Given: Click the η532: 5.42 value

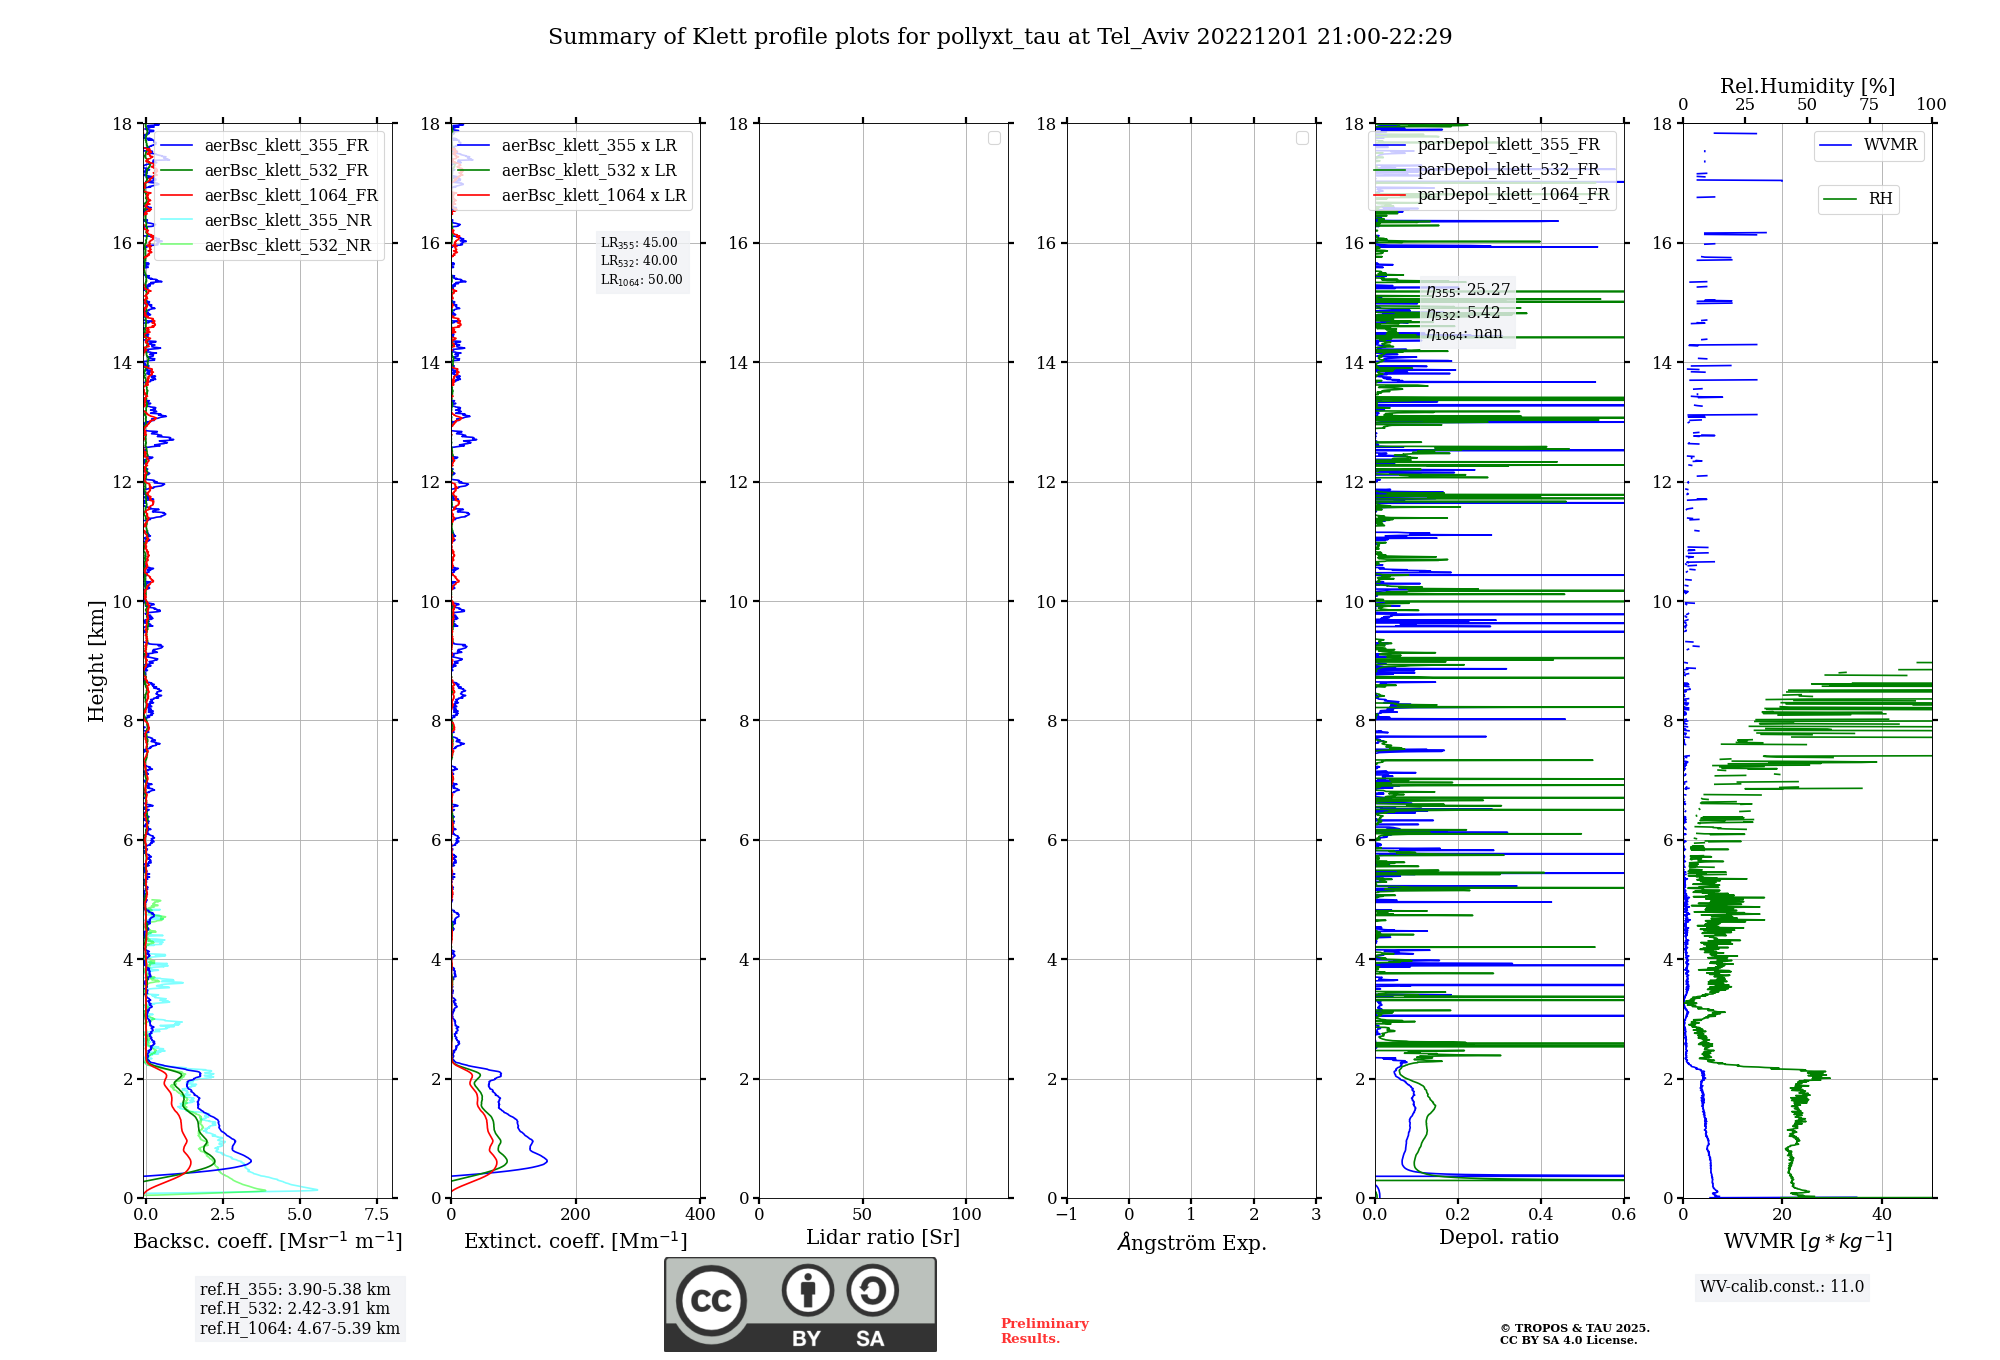Looking at the screenshot, I should tap(1463, 313).
